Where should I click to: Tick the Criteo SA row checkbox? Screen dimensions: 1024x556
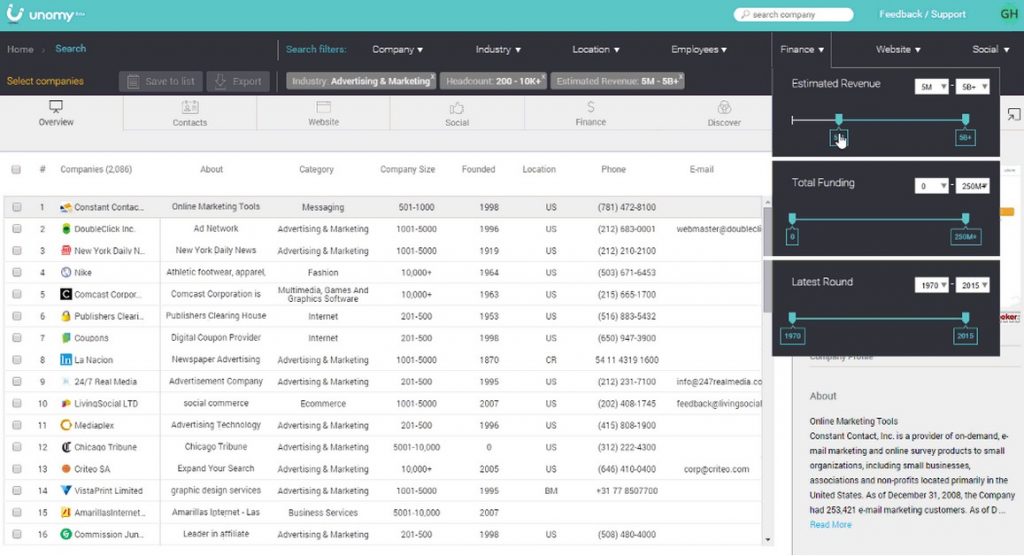(17, 468)
